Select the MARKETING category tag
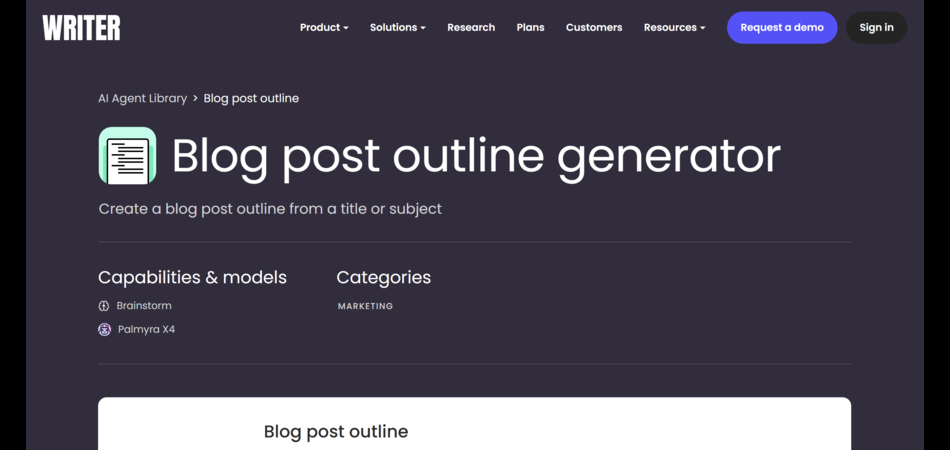This screenshot has height=450, width=950. pos(365,306)
